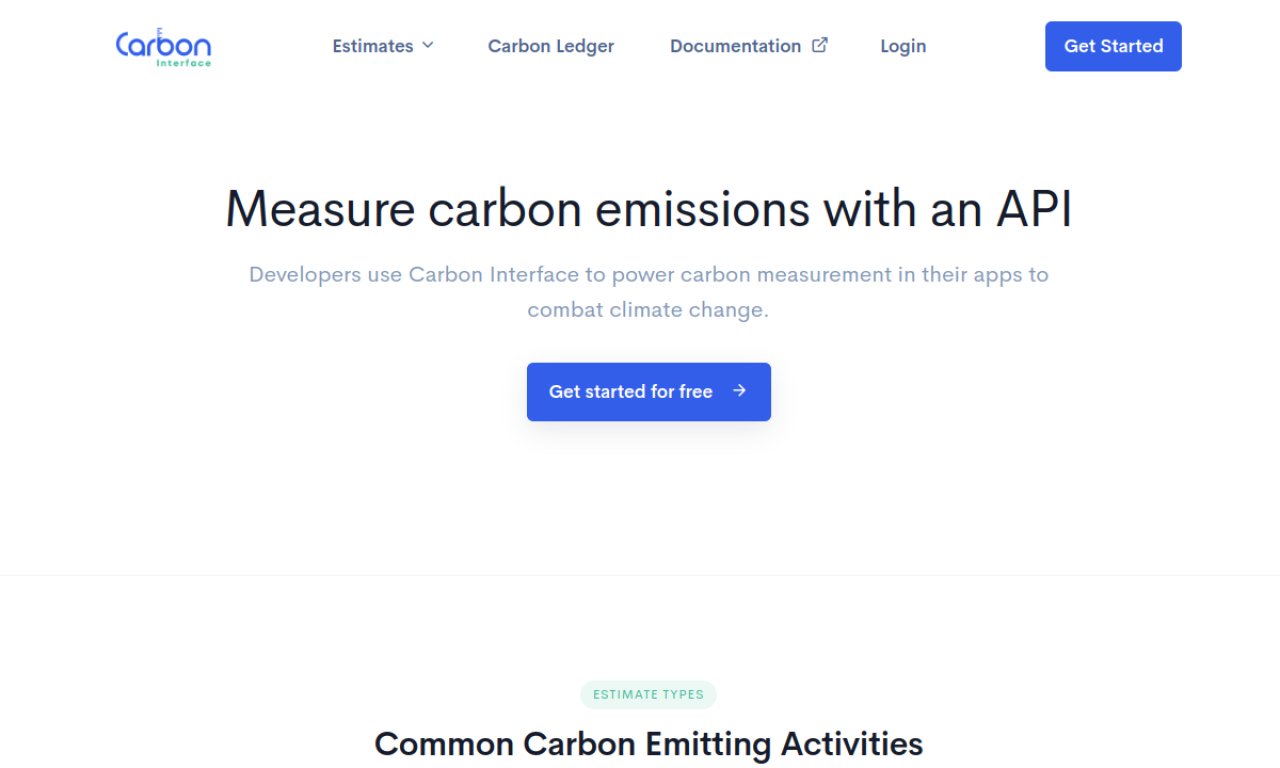Screen dimensions: 1280x768
Task: Expand the Estimates navigation dropdown
Action: click(383, 45)
